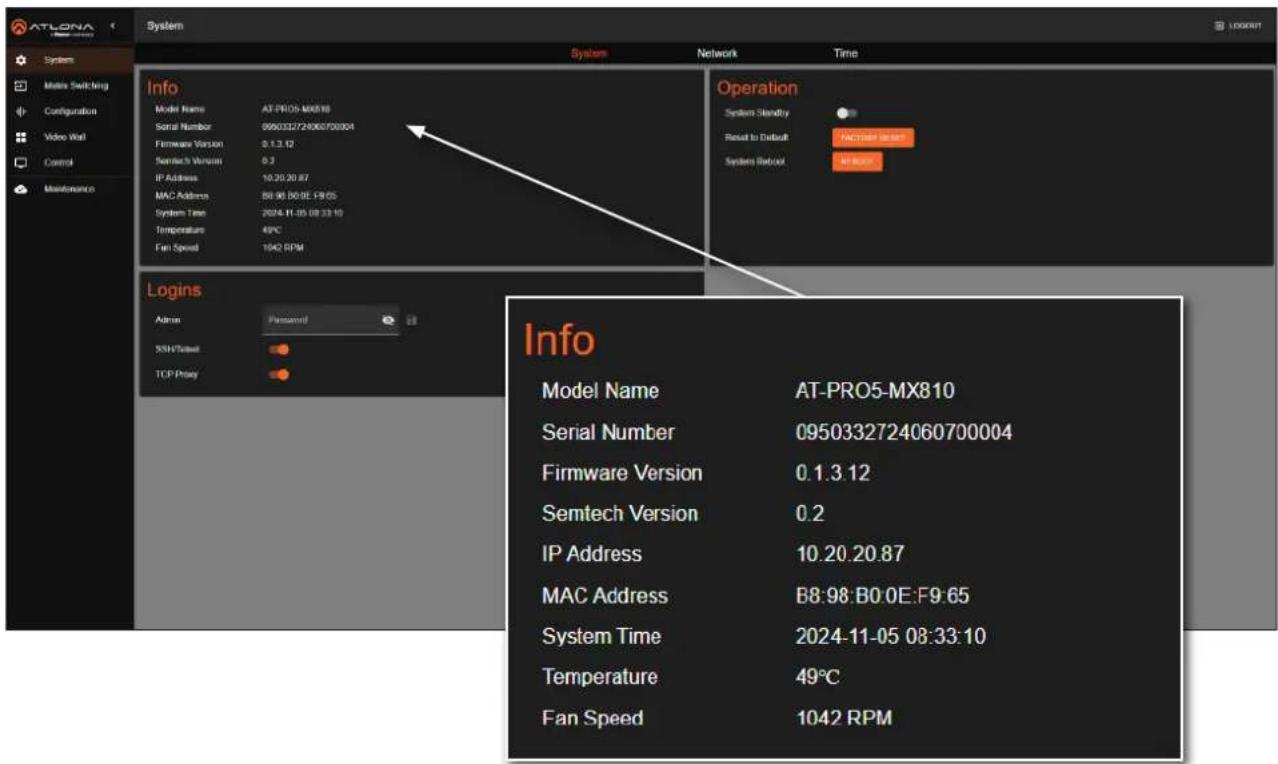Click the Reset to Default label
1278x764 pixels.
tap(757, 137)
